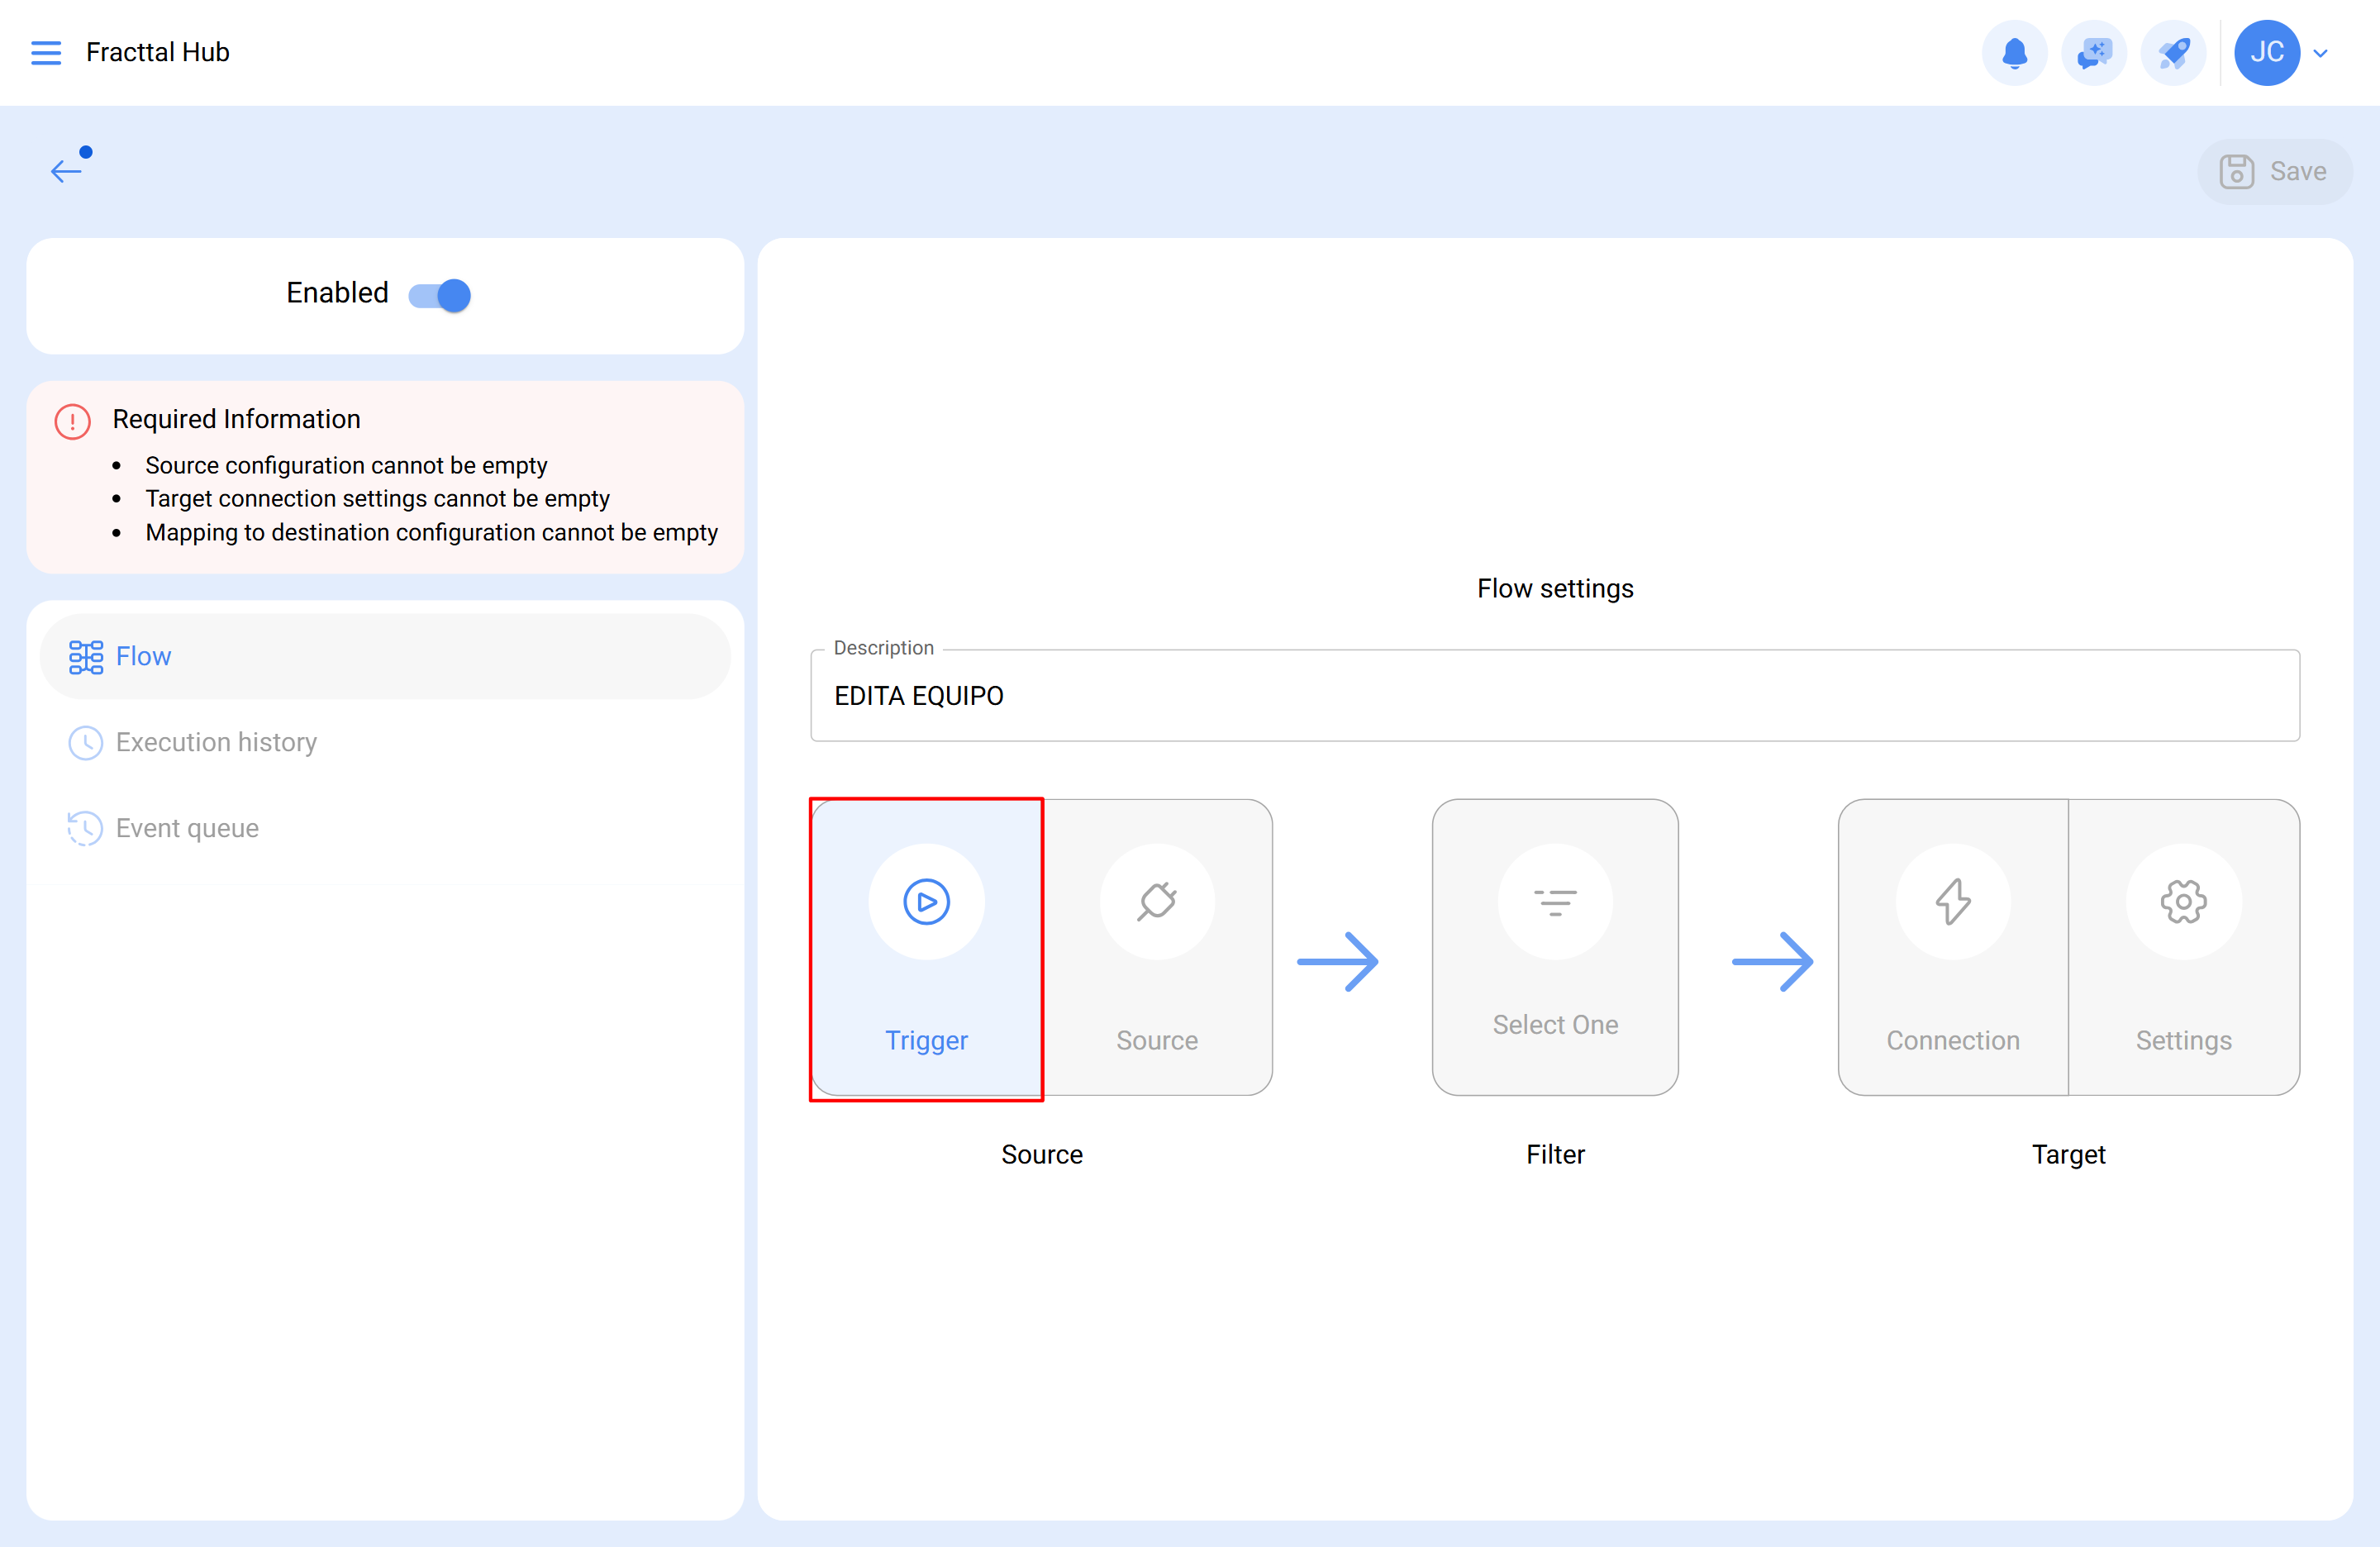Go back using the left arrow
This screenshot has width=2380, height=1547.
[x=66, y=171]
